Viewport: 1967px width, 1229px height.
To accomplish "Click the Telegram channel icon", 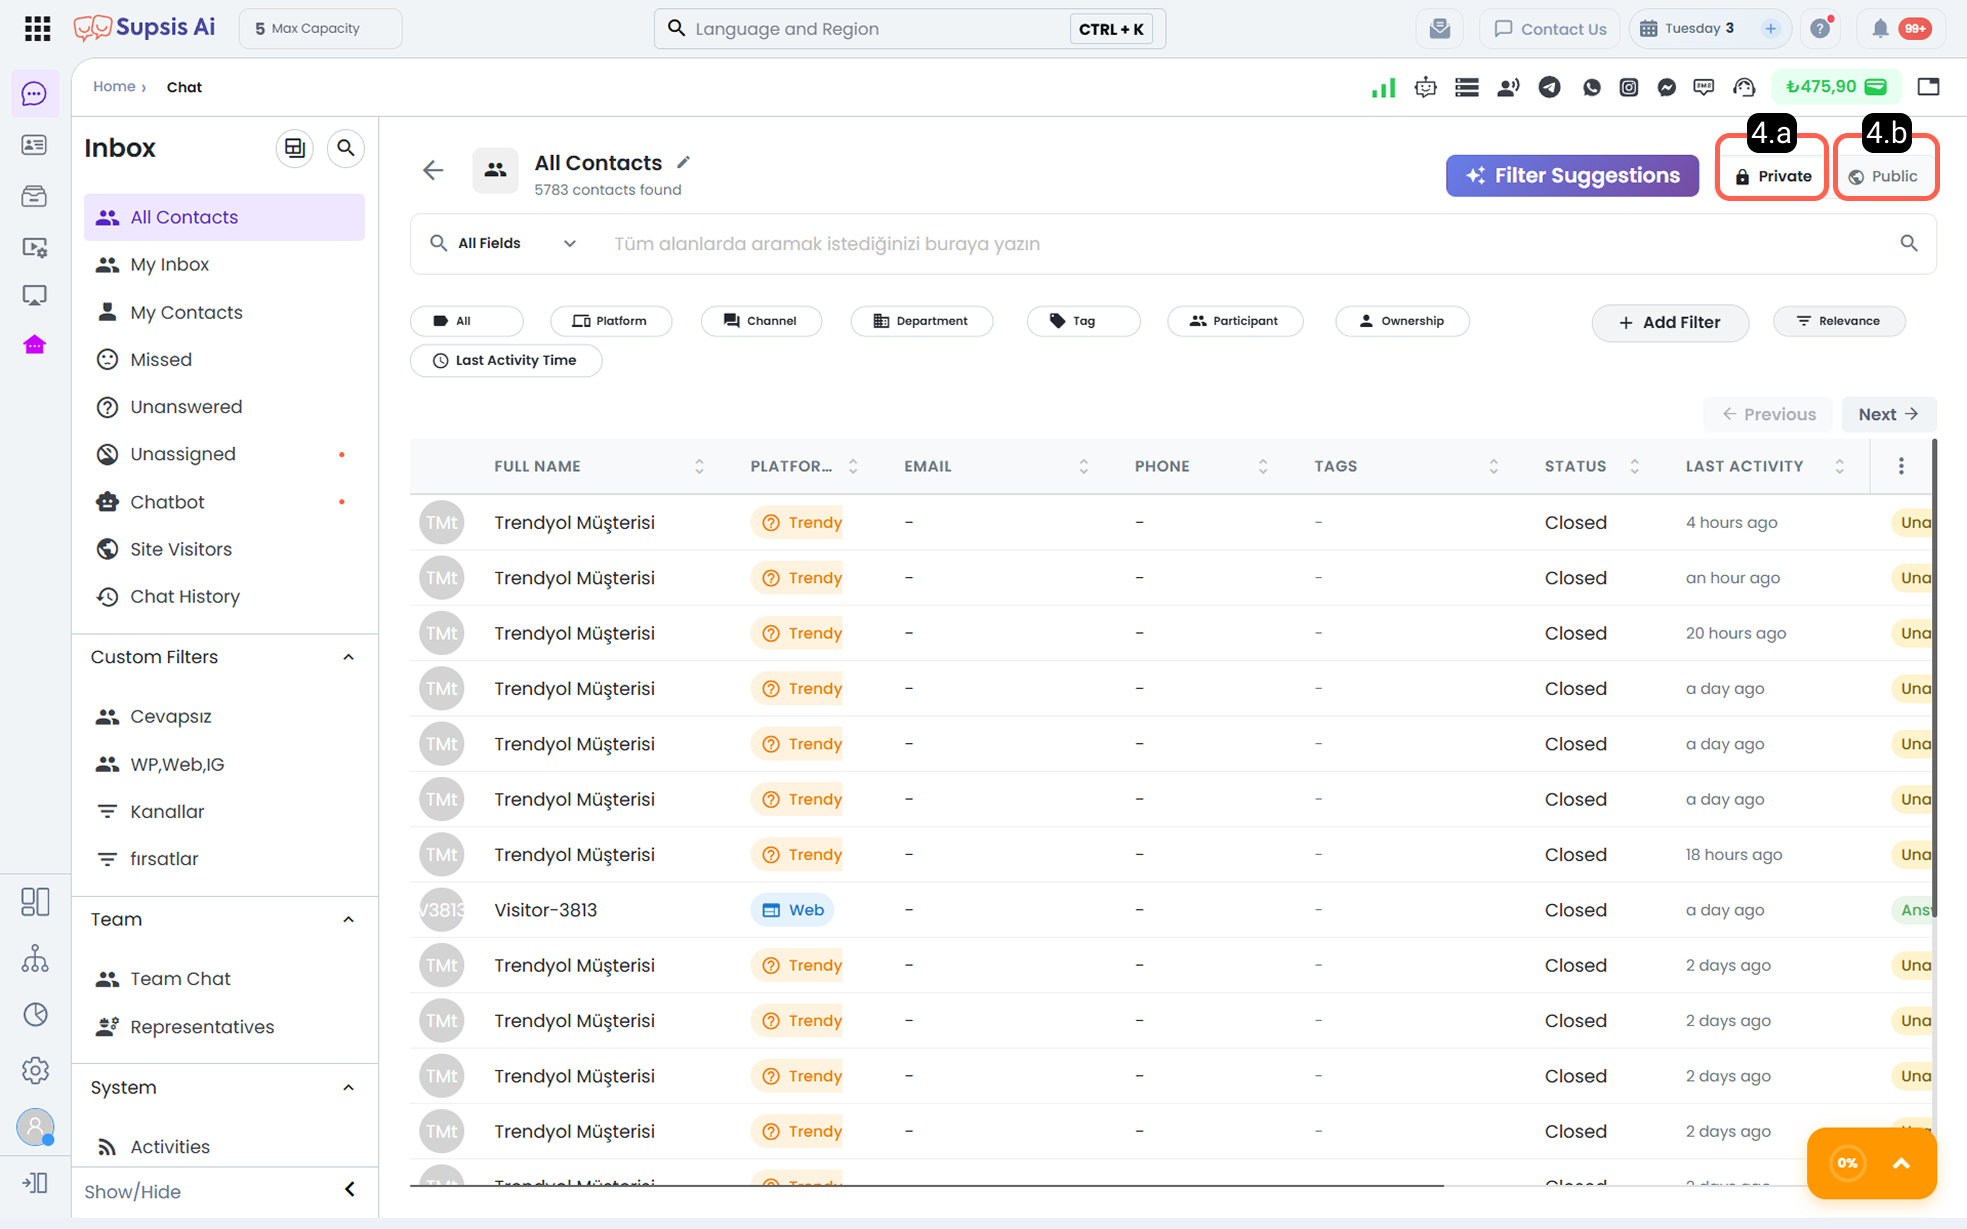I will (x=1549, y=87).
